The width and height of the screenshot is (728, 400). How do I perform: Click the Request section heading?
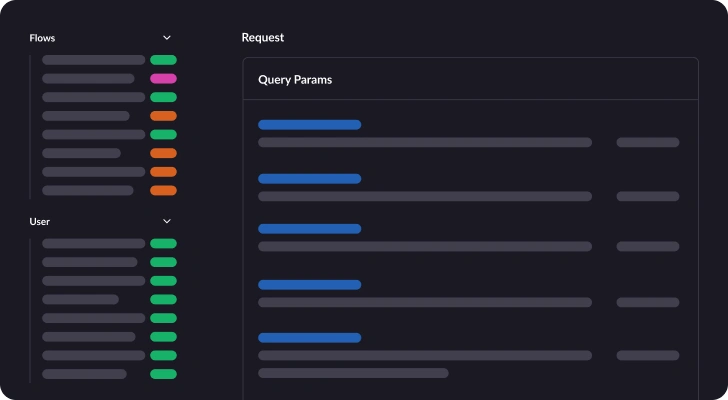pos(263,38)
